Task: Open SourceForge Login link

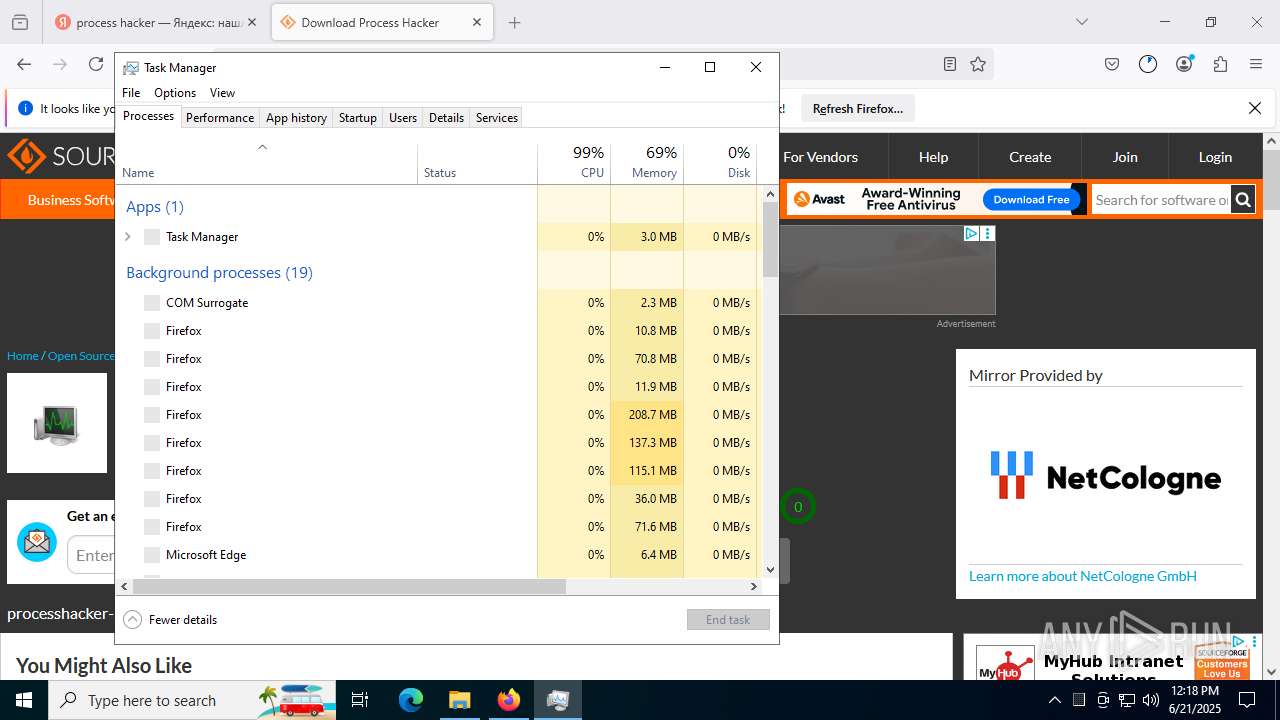Action: point(1215,157)
